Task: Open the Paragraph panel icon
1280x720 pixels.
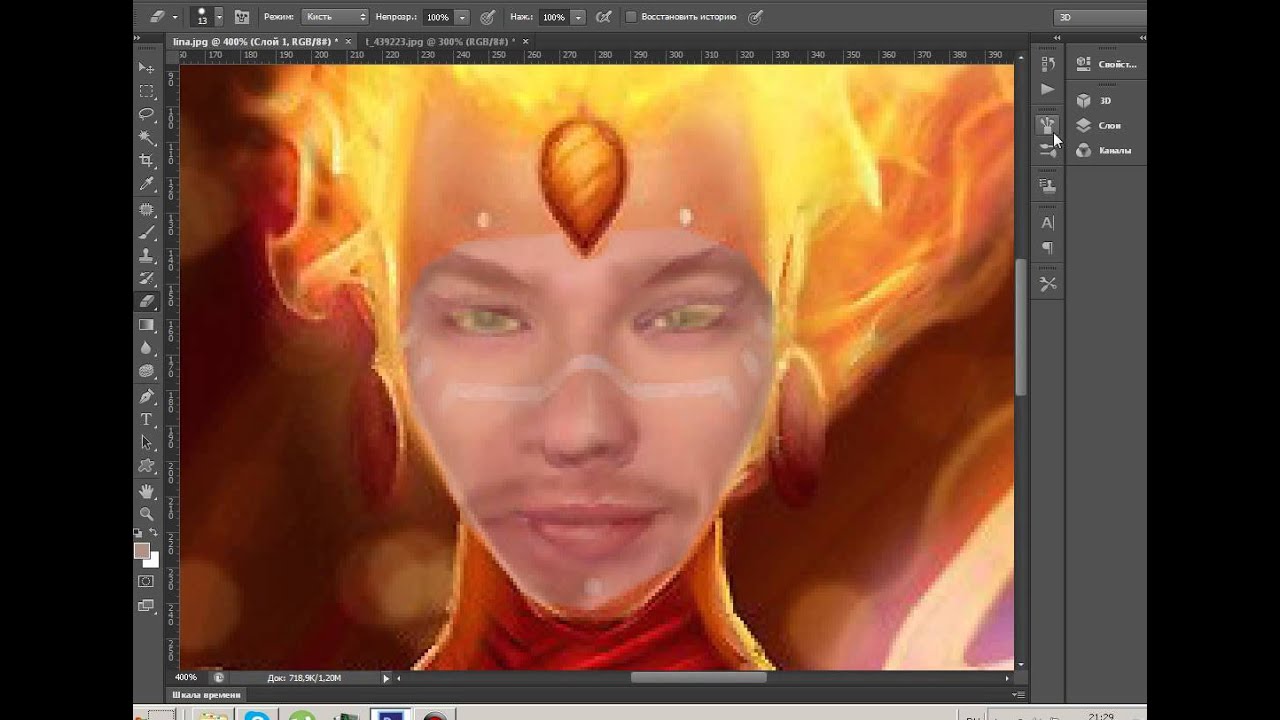Action: (1047, 247)
